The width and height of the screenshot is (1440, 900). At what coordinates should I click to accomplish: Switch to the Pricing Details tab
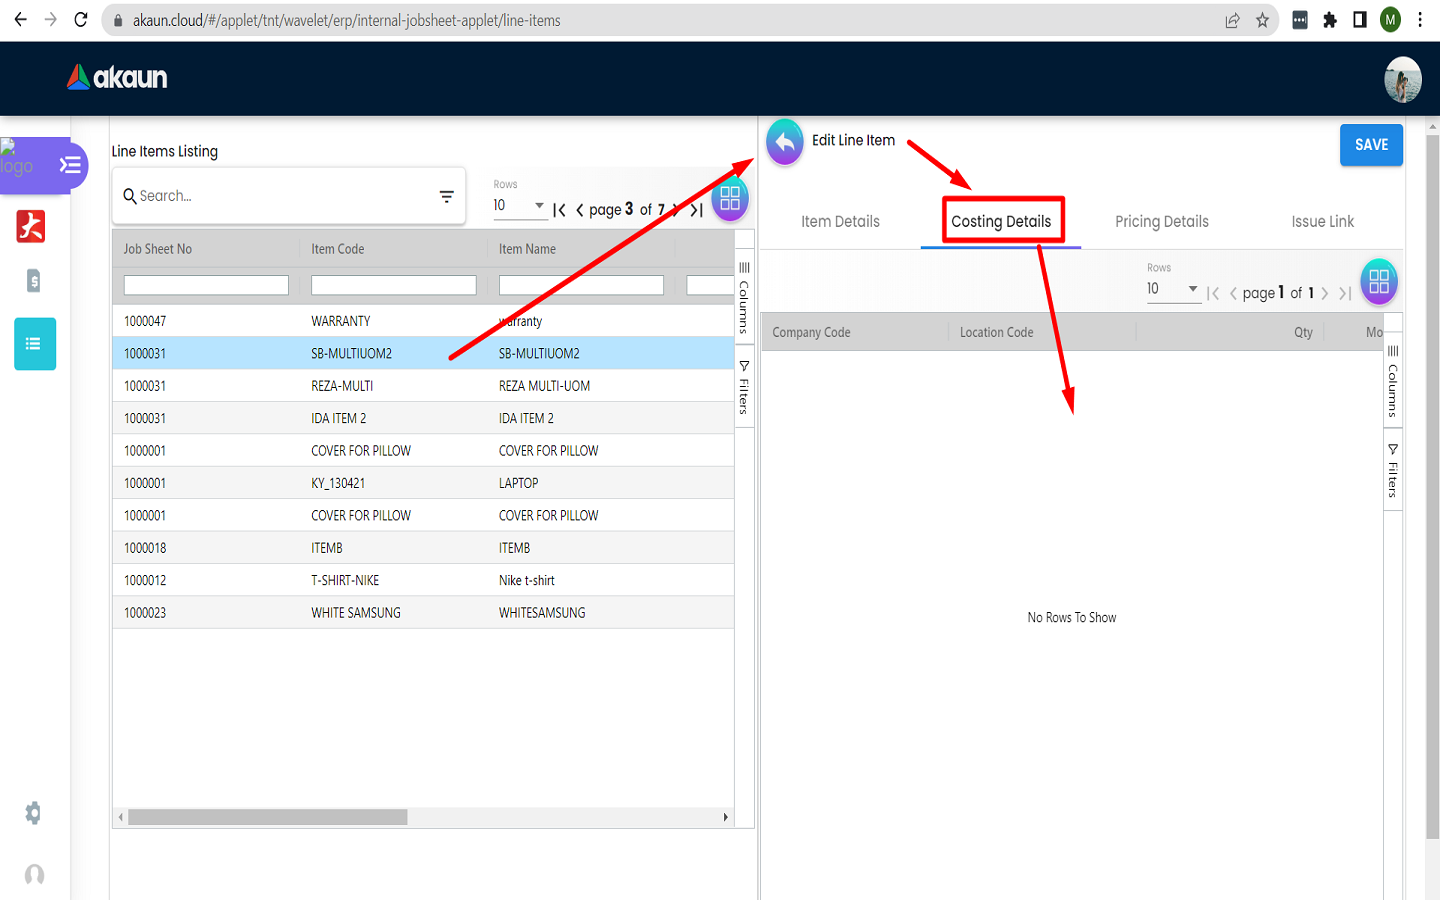tap(1162, 222)
